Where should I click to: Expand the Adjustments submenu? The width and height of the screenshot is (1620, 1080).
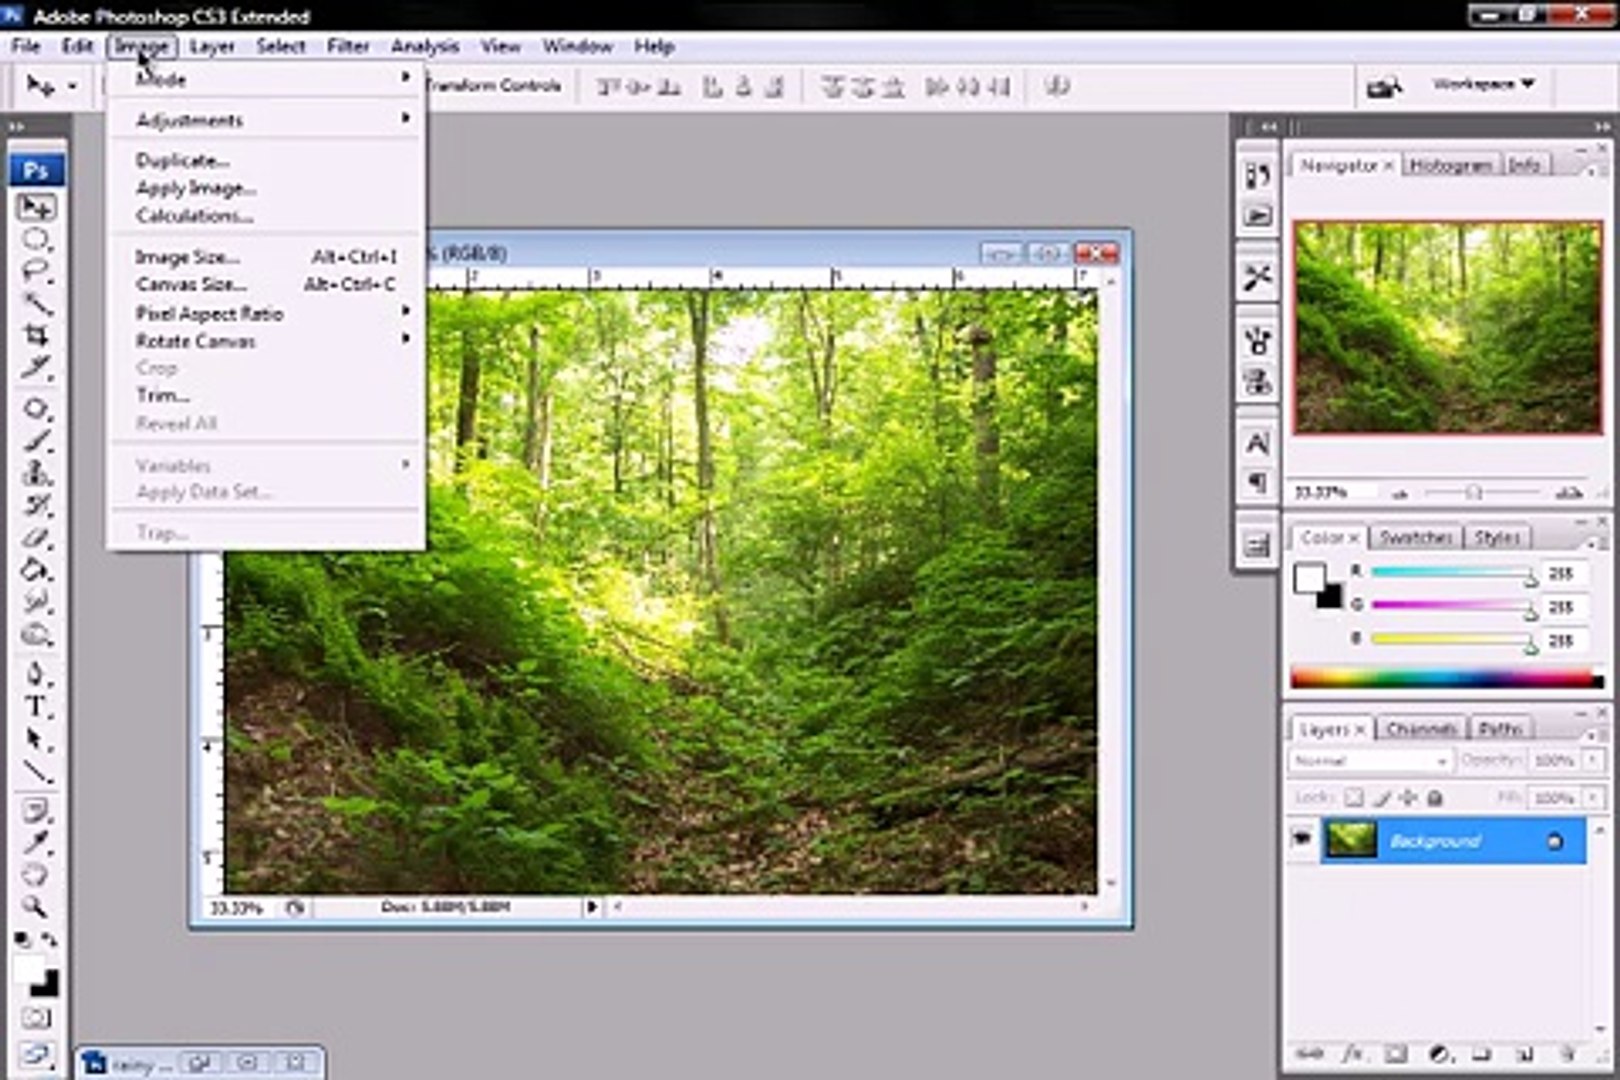coord(267,120)
